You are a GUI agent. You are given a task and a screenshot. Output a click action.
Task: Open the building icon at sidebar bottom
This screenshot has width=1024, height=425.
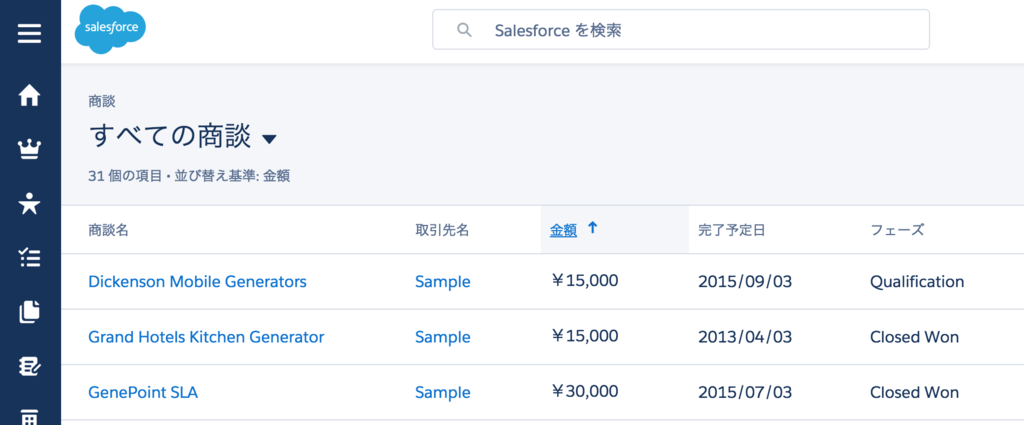point(29,417)
